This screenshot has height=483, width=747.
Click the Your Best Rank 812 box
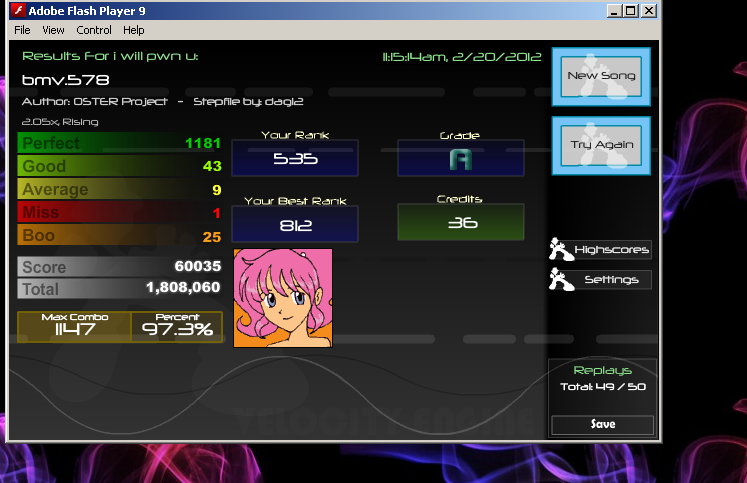point(295,224)
